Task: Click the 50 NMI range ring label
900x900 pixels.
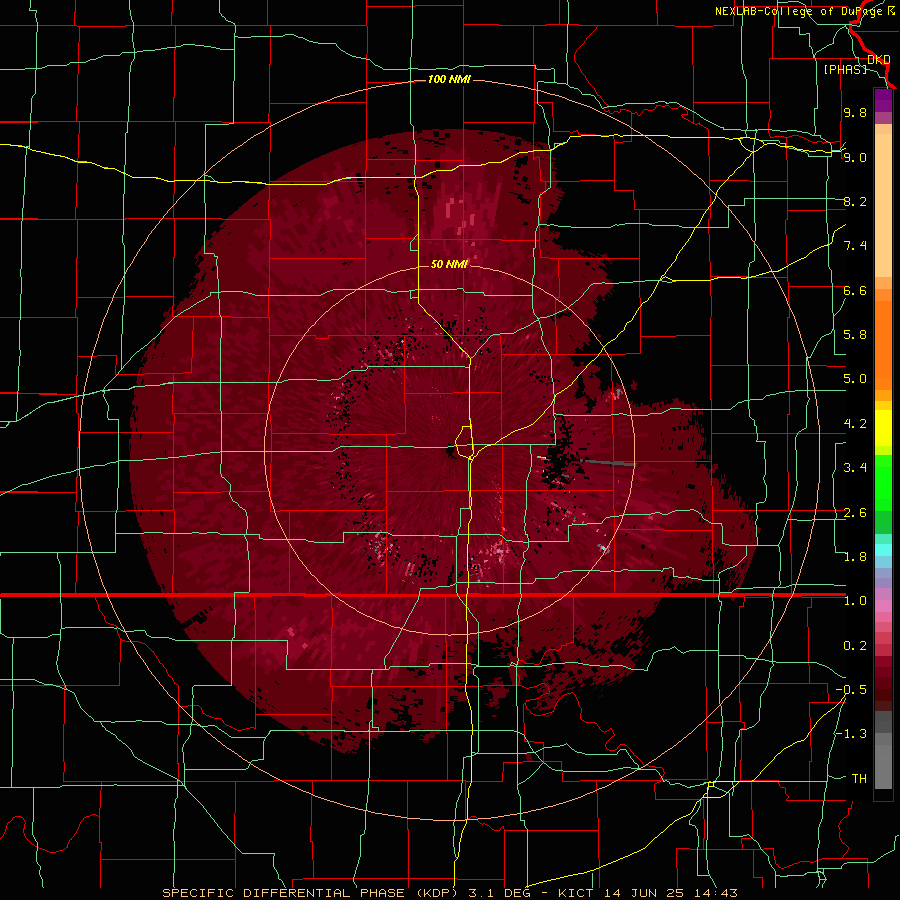Action: [x=449, y=264]
